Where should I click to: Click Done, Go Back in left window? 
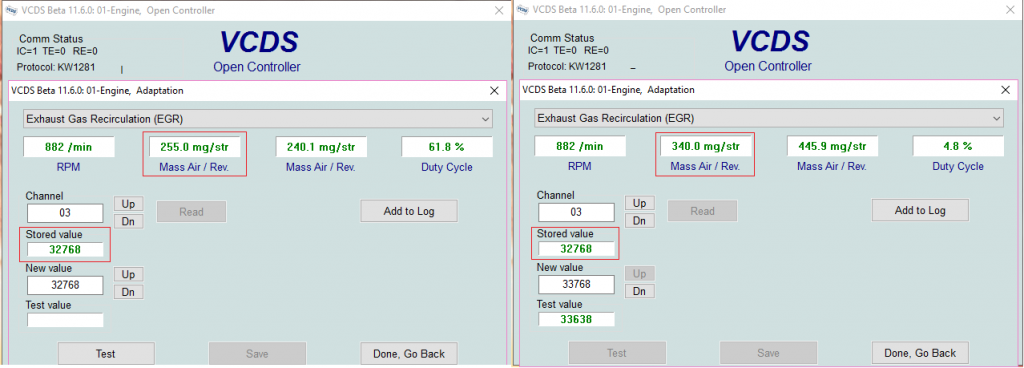tap(409, 354)
